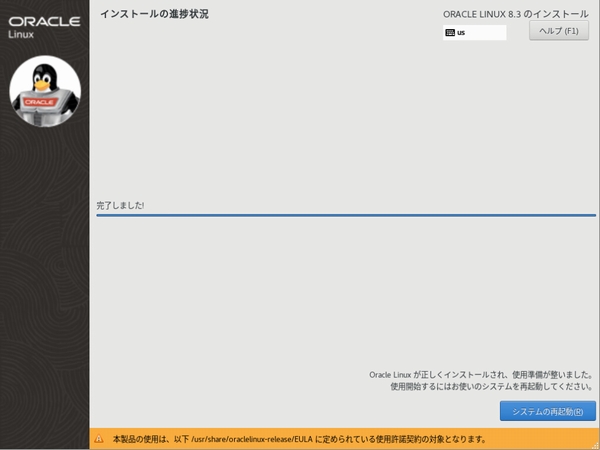Click the warning triangle icon in EULA bar
Screen dimensions: 600x450
99,439
